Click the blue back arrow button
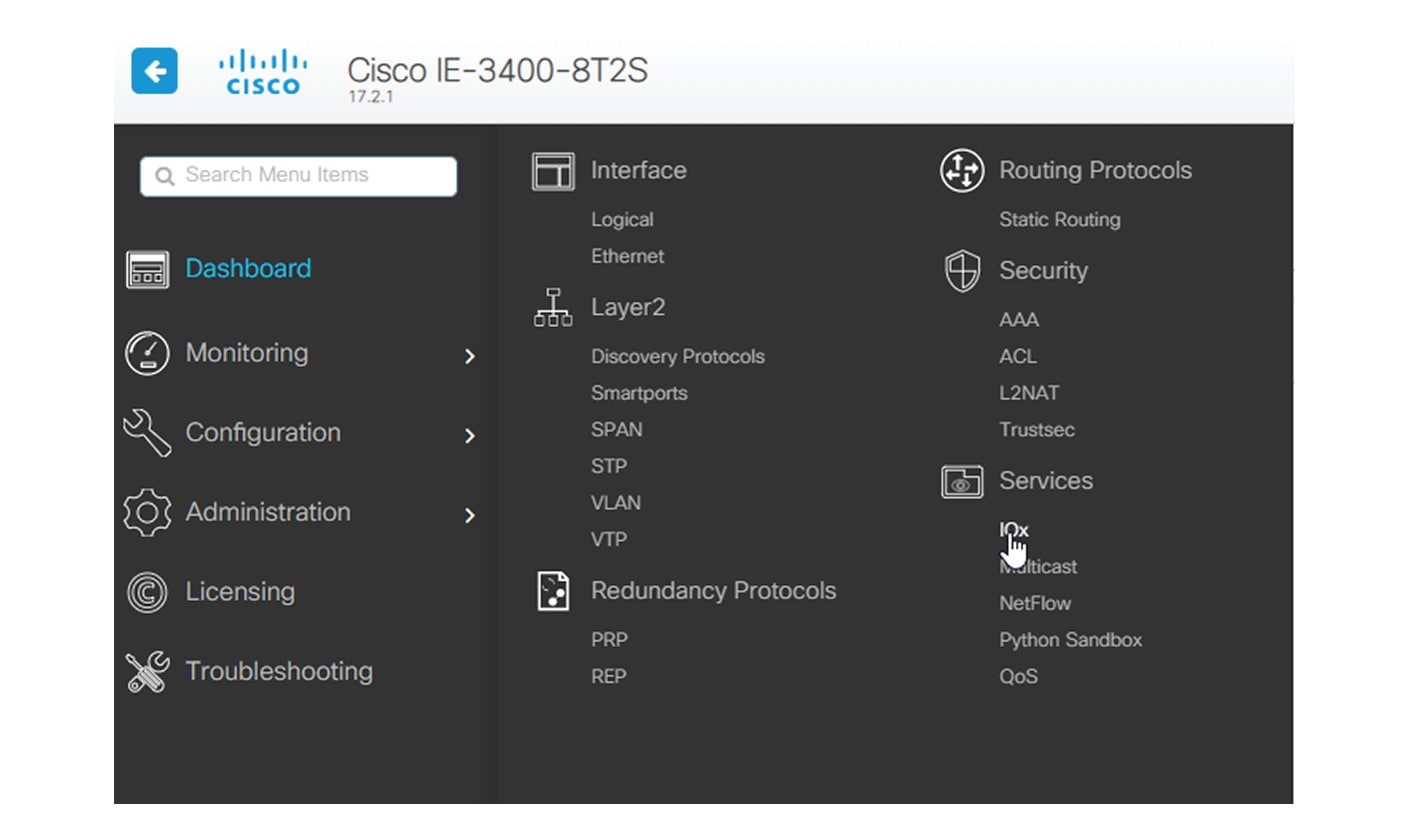 coord(154,71)
